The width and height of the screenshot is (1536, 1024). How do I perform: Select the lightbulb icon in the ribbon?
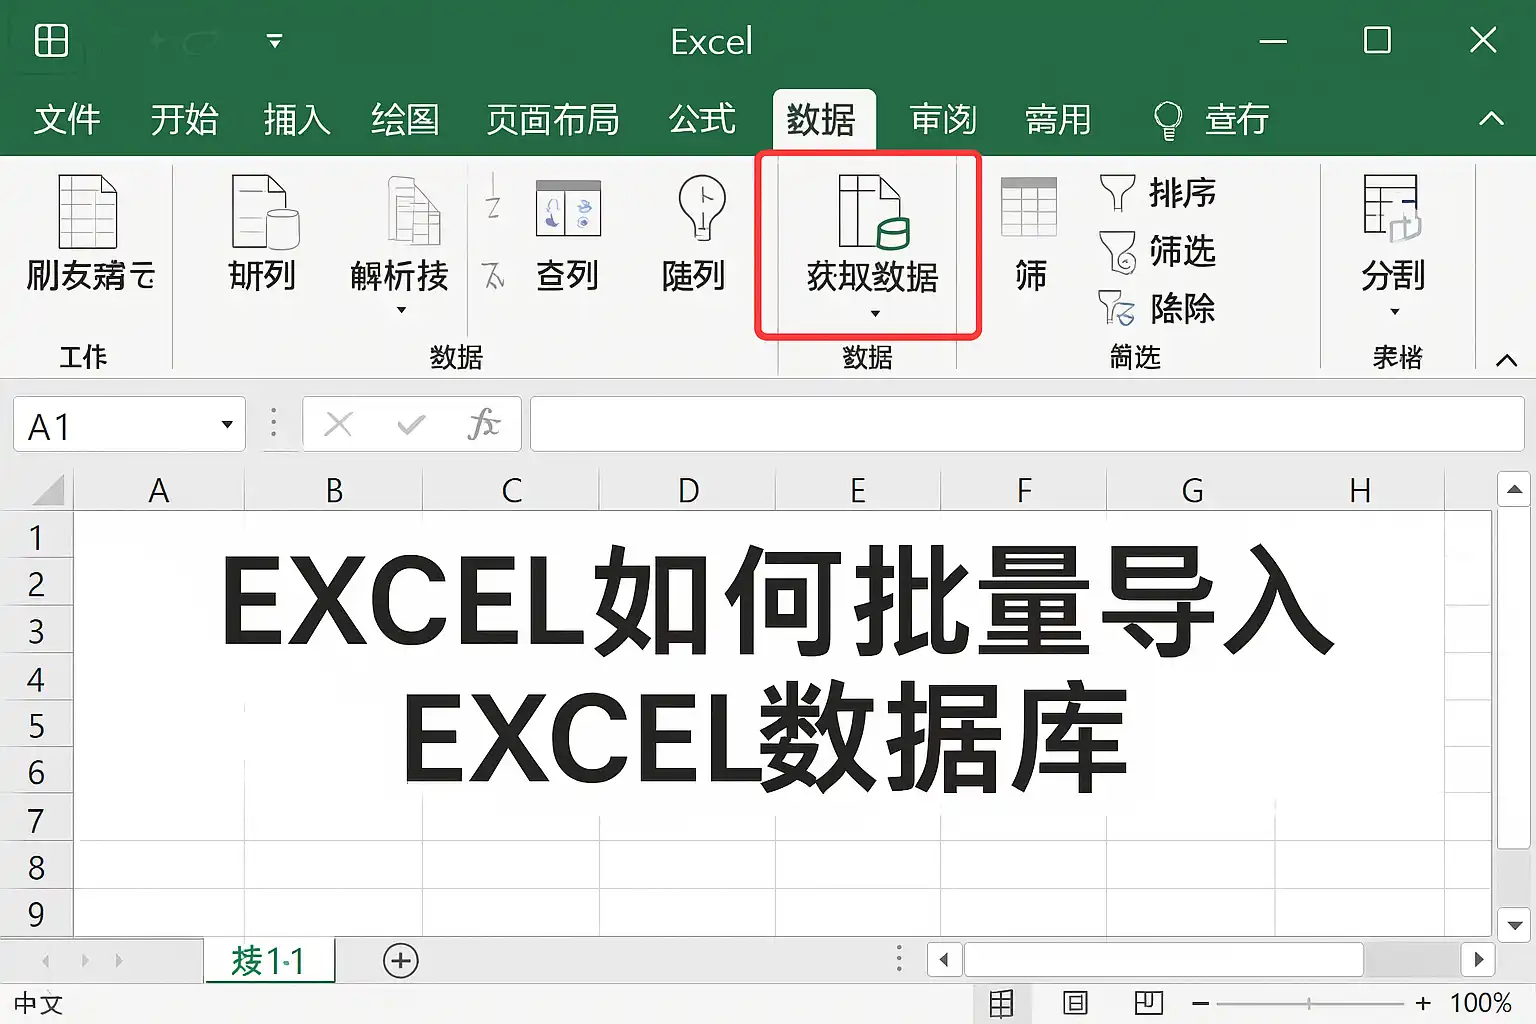pyautogui.click(x=702, y=208)
